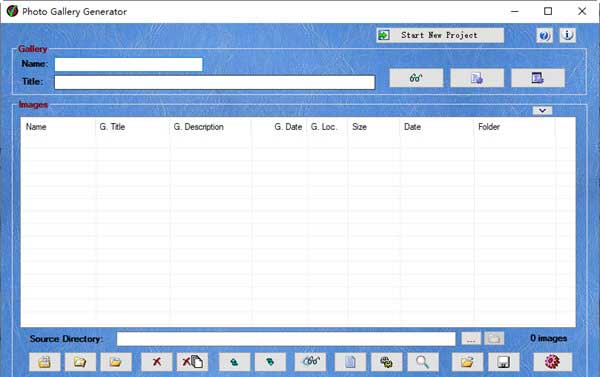This screenshot has height=377, width=600.
Task: Show program info via the 'i' icon
Action: (567, 35)
